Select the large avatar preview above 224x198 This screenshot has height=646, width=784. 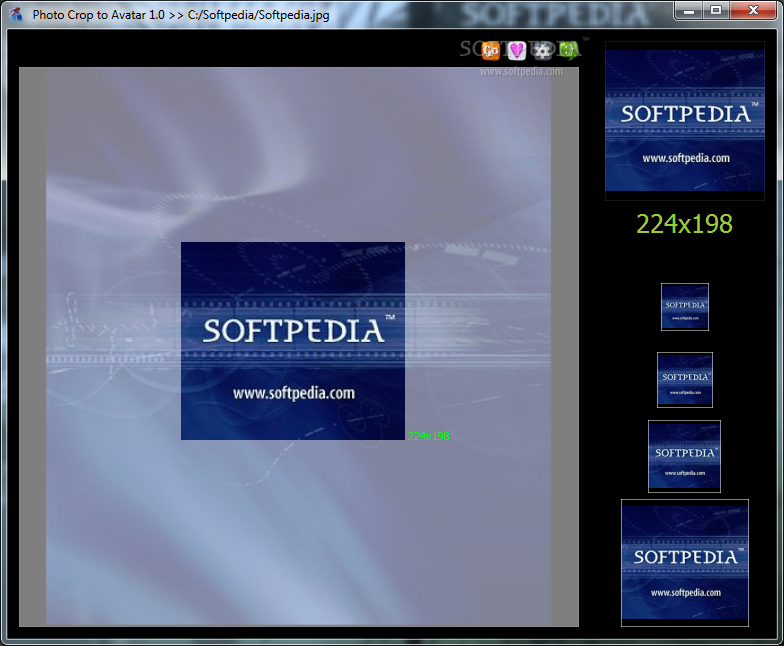tap(684, 120)
